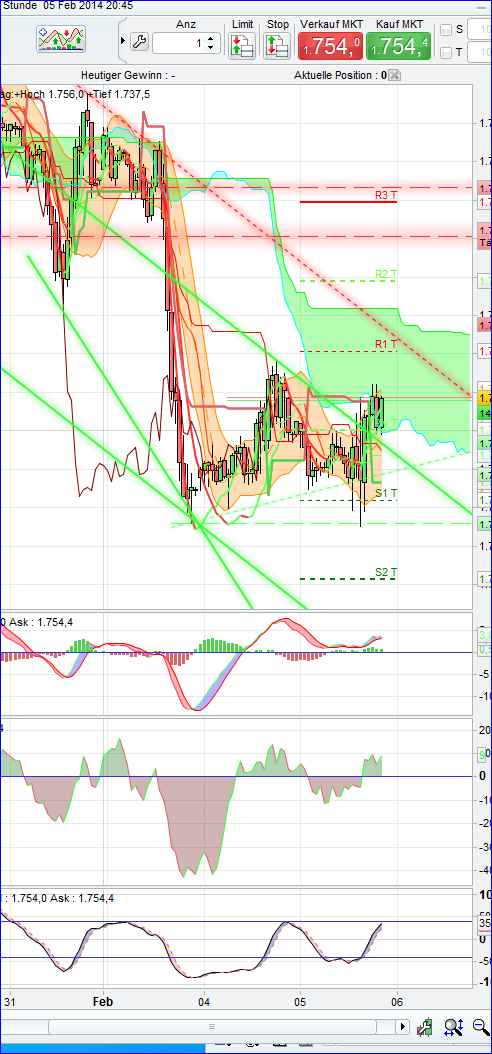Open the chart indicators icon in toolbar
492x1054 pixels.
61,40
